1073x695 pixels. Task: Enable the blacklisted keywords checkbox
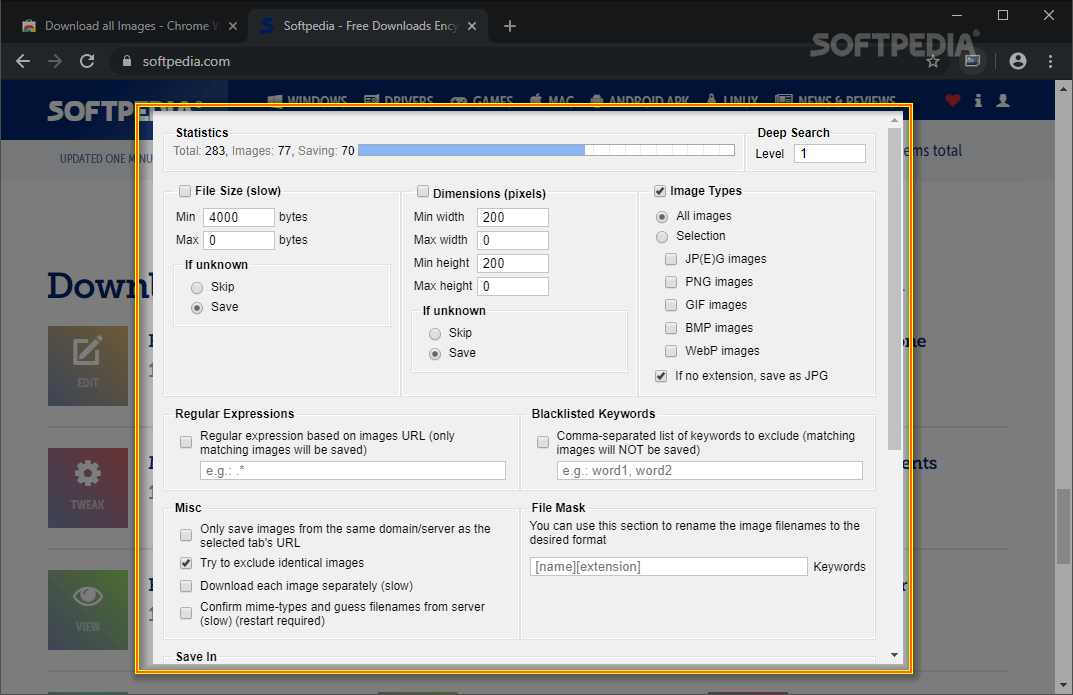[x=543, y=443]
